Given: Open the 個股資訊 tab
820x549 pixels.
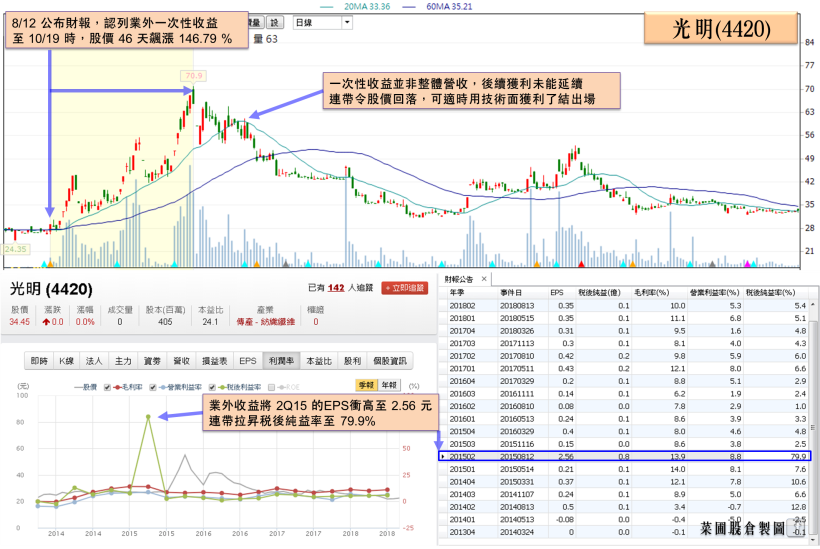Looking at the screenshot, I should click(390, 361).
